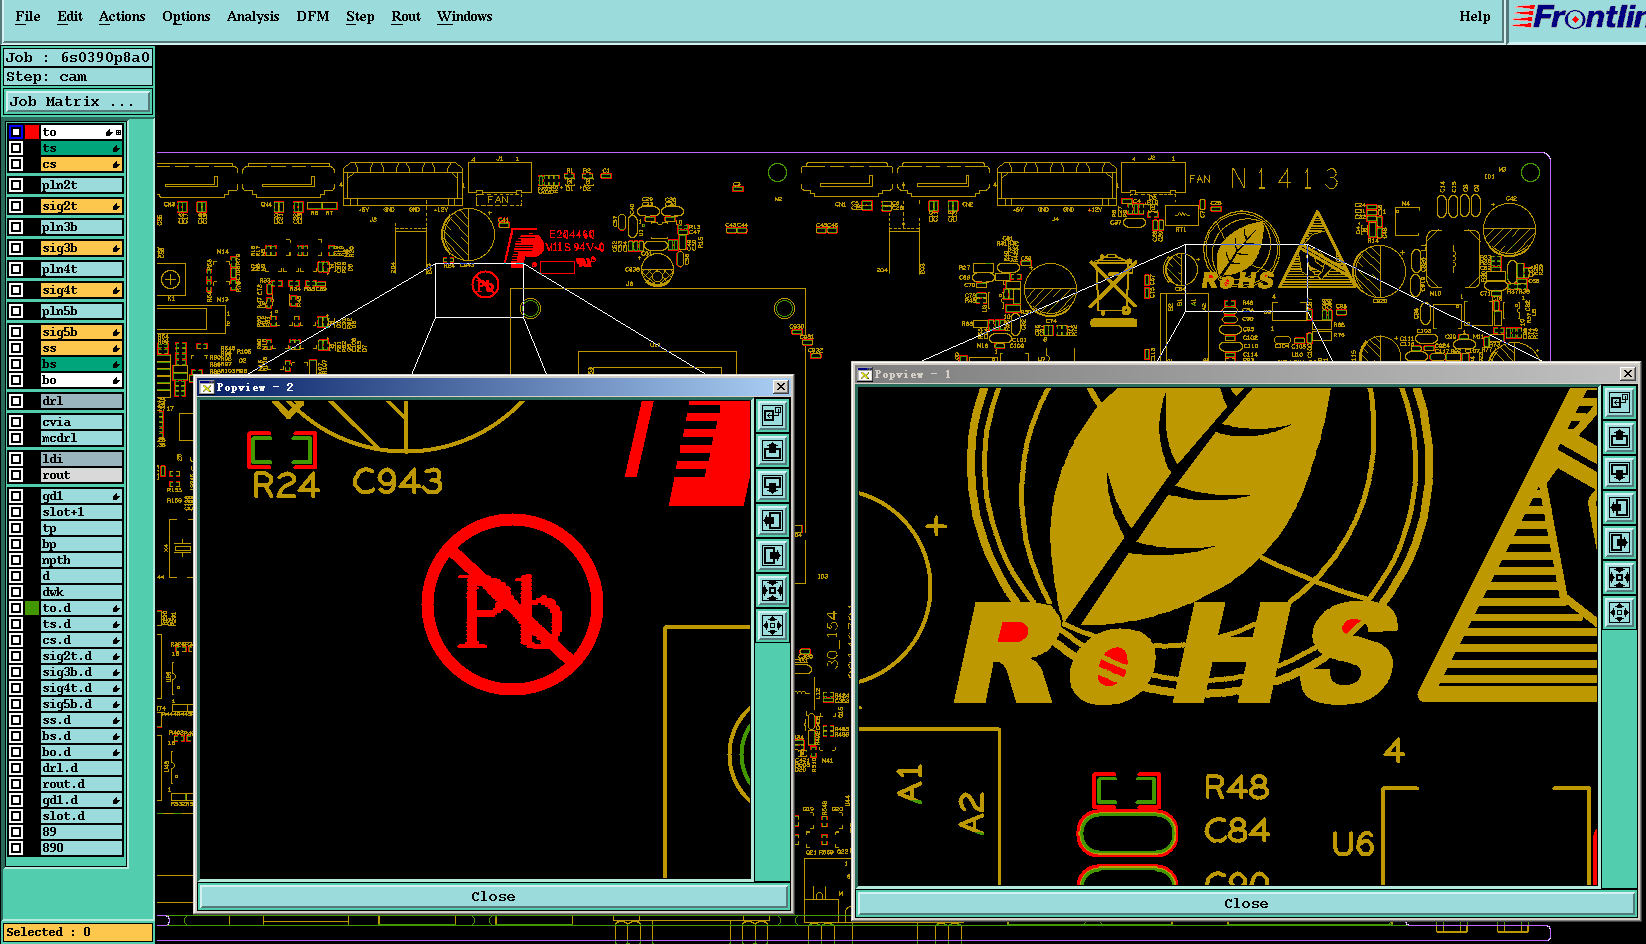Click the hand marker on the 'cs' layer
Image resolution: width=1646 pixels, height=944 pixels.
pos(116,164)
